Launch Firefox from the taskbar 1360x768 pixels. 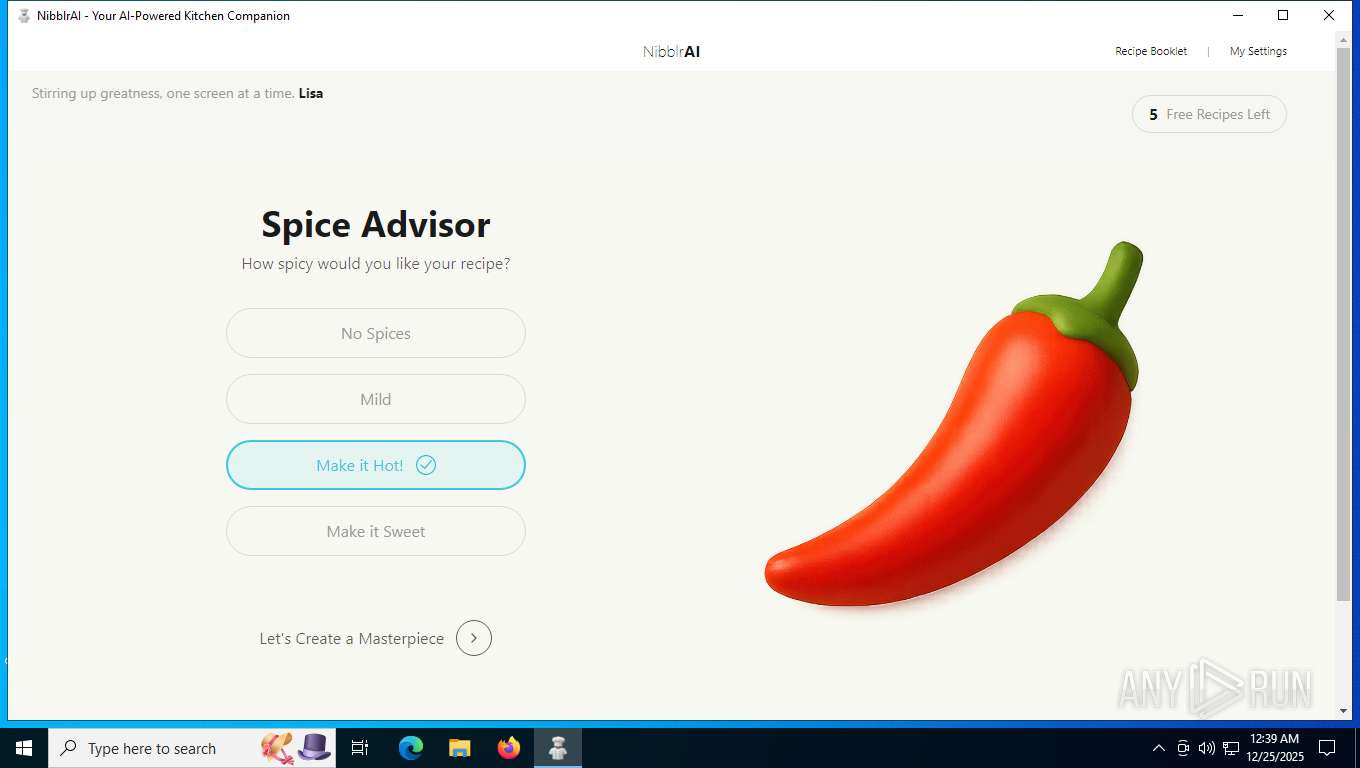pyautogui.click(x=509, y=748)
